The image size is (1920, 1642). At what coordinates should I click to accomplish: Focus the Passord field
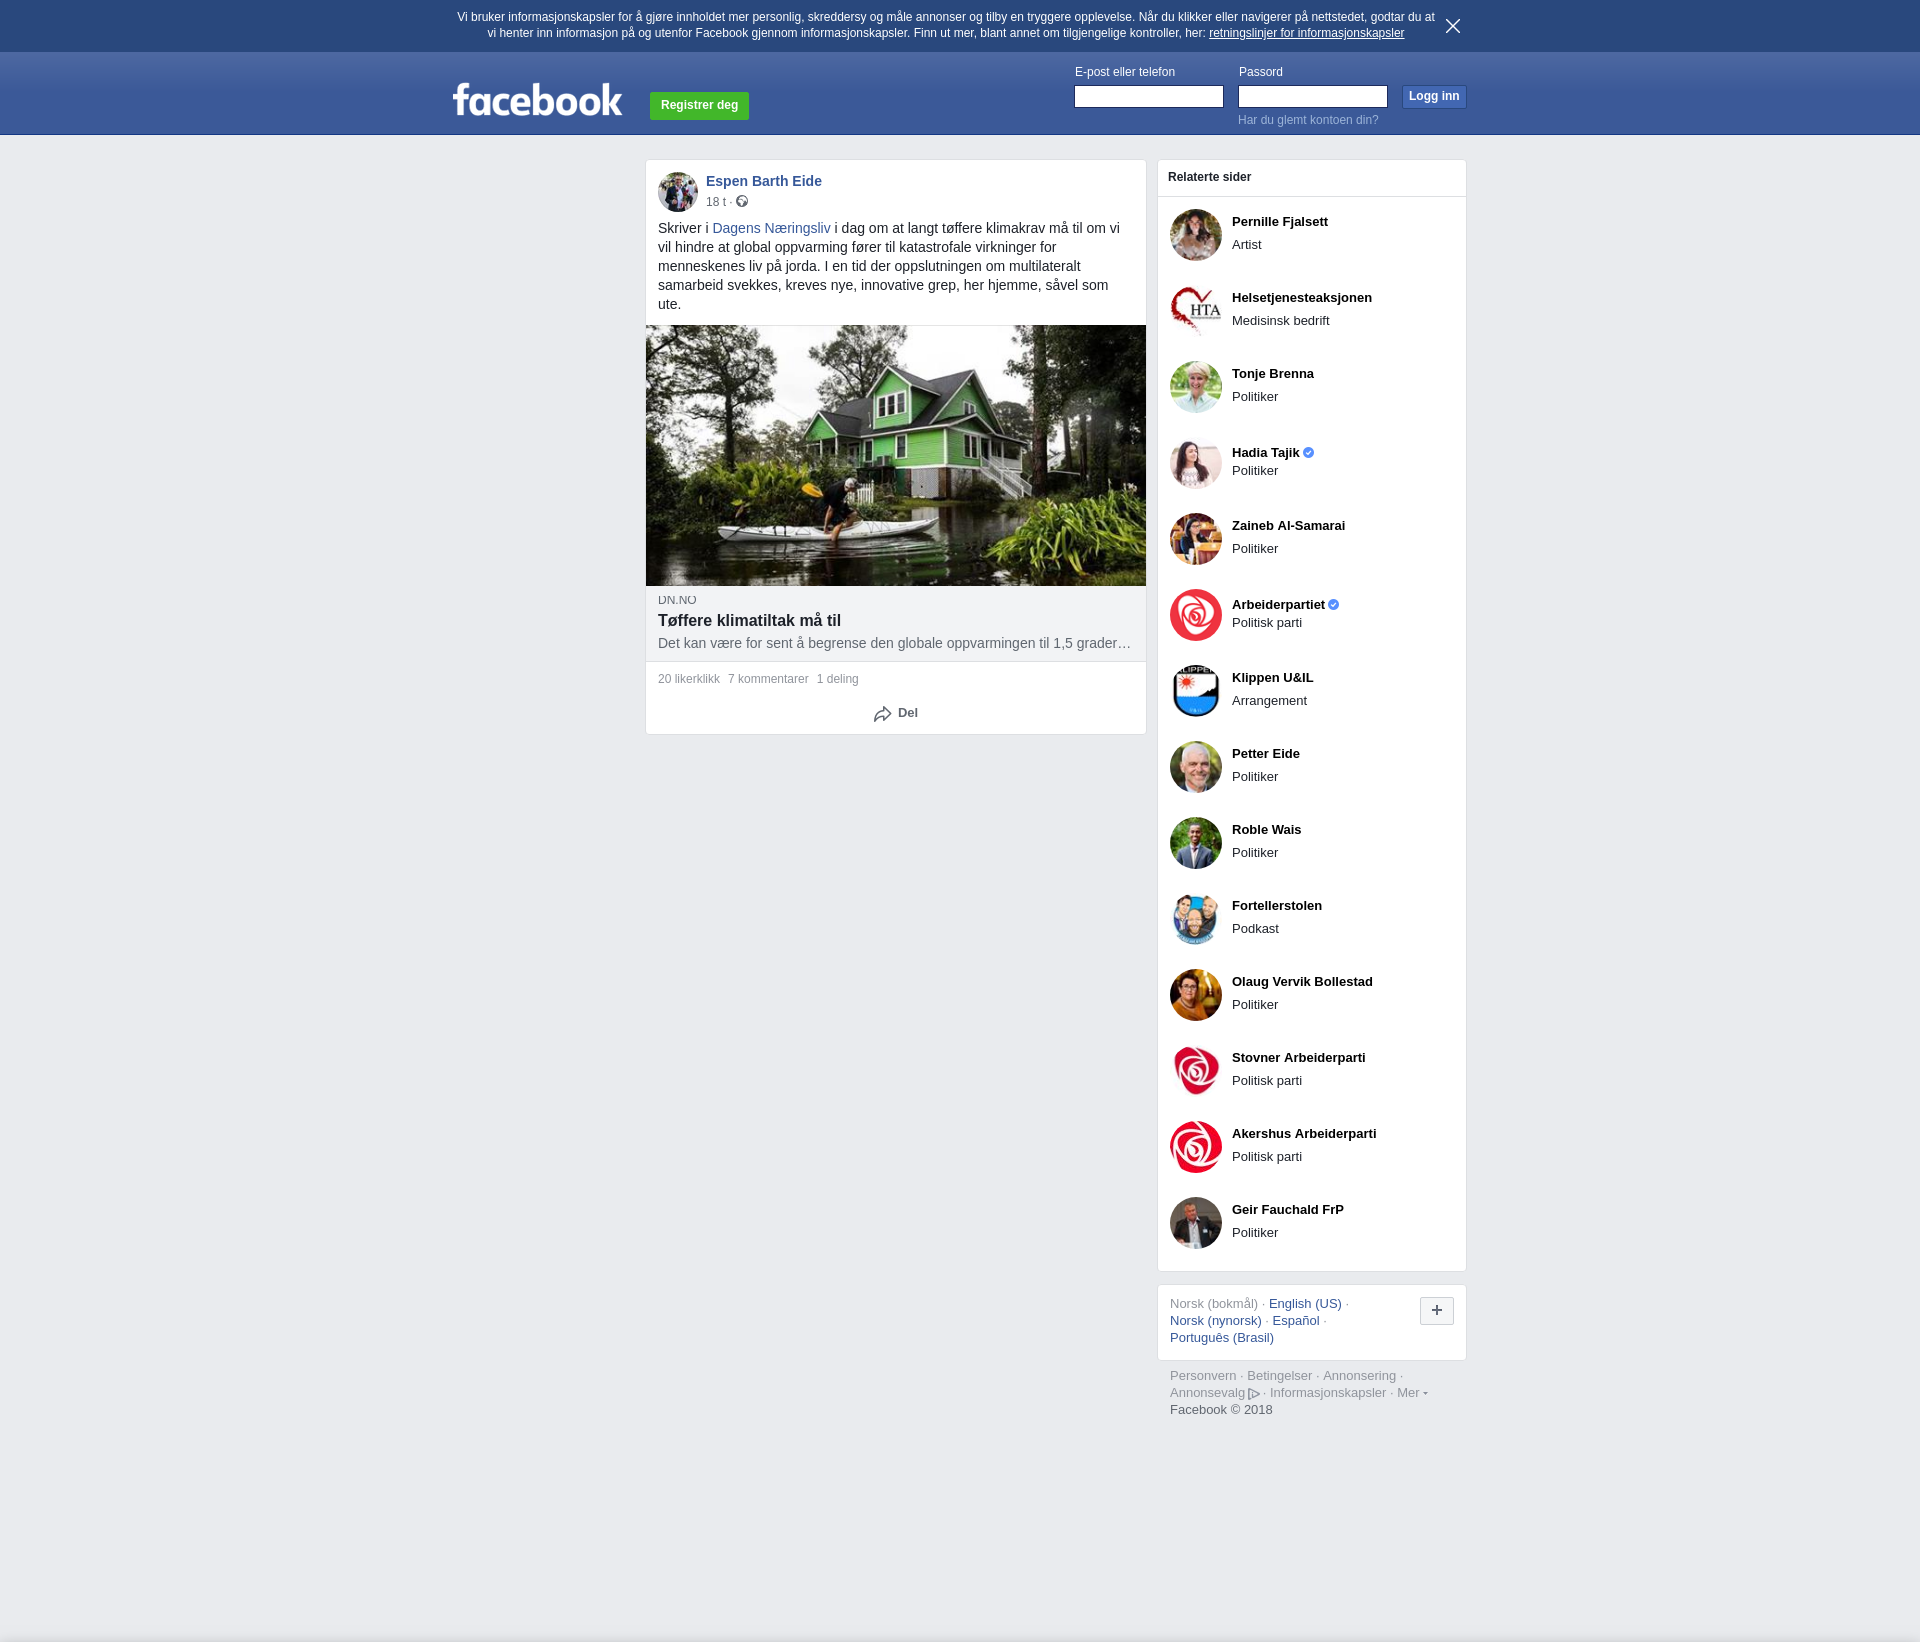1313,97
